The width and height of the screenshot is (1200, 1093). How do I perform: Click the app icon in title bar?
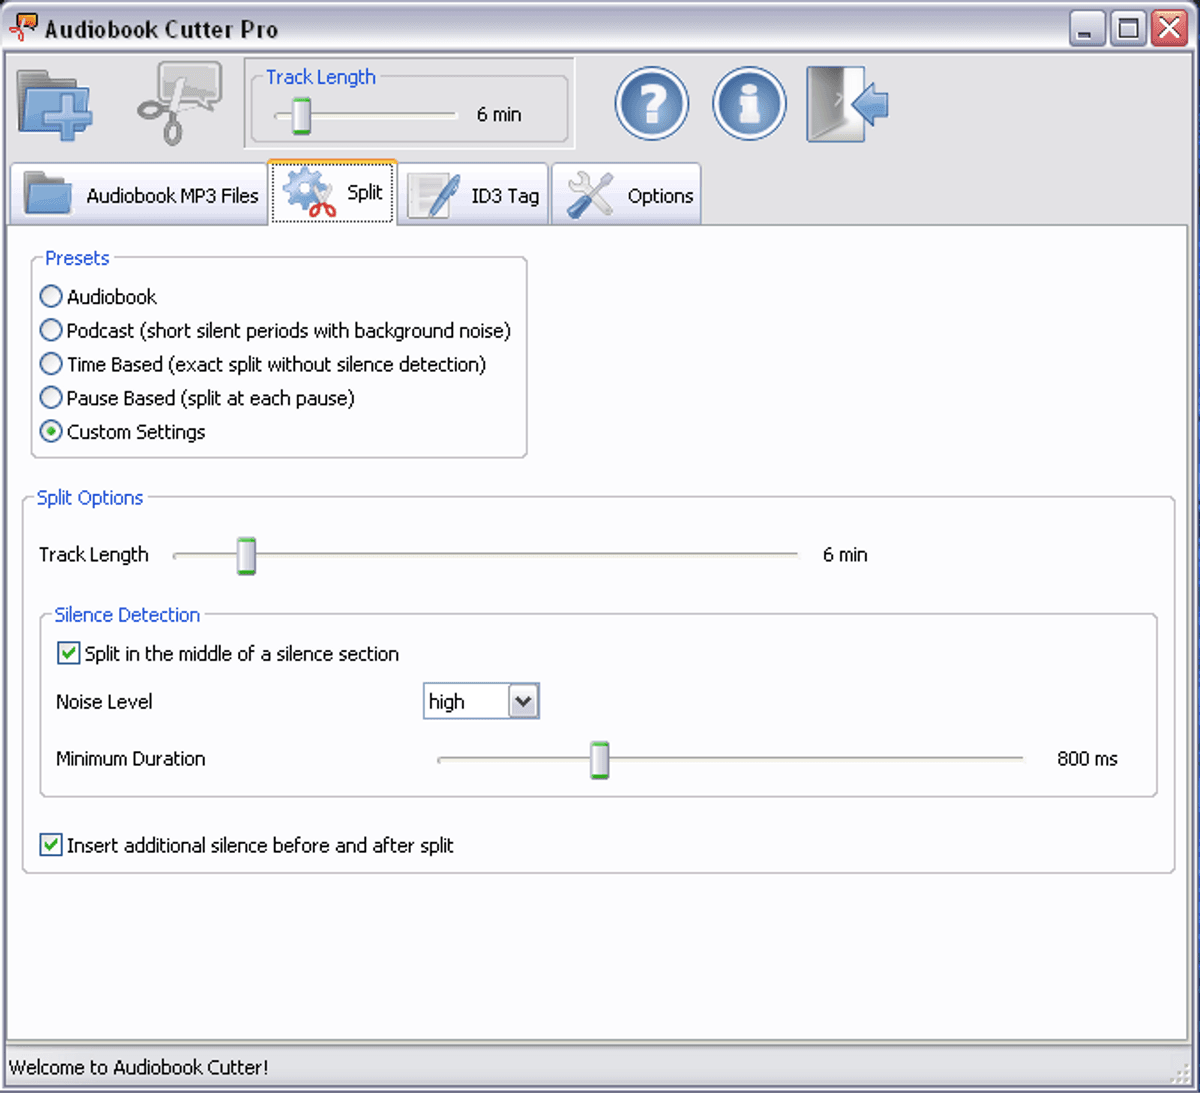point(22,27)
